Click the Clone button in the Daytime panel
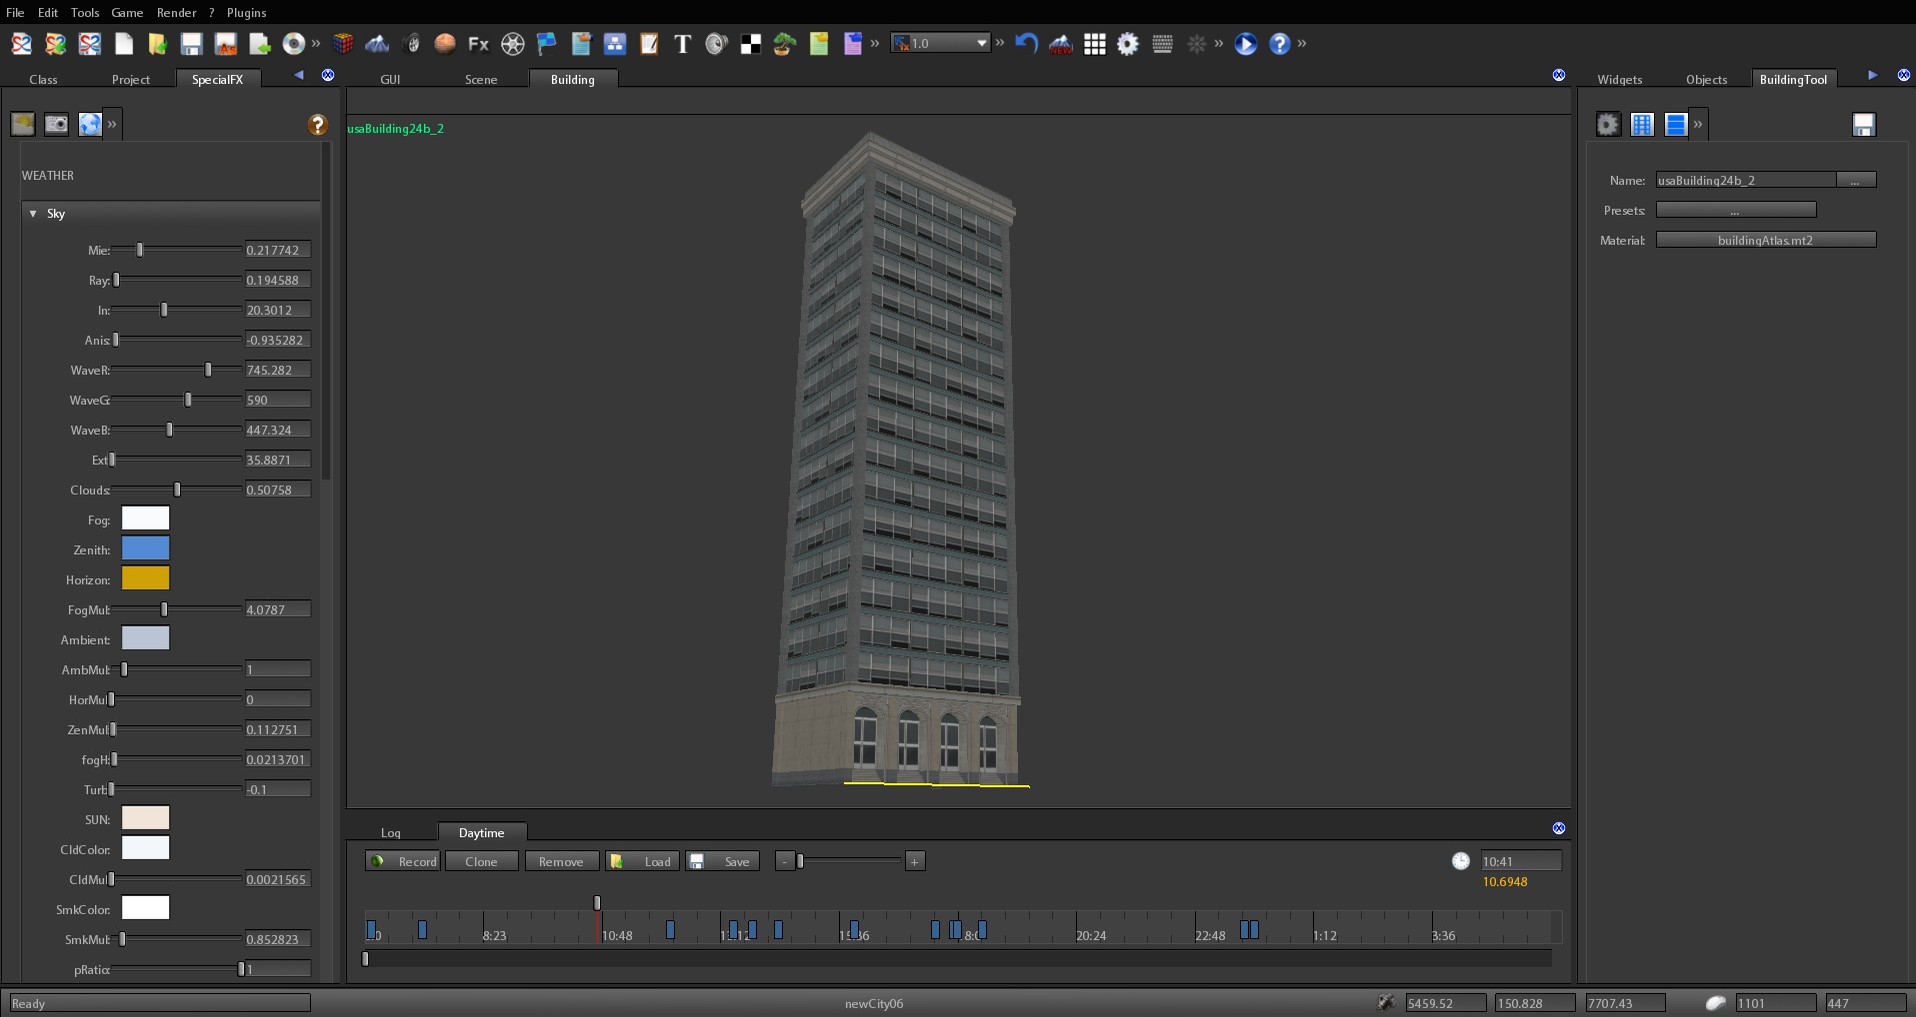1916x1017 pixels. point(481,861)
